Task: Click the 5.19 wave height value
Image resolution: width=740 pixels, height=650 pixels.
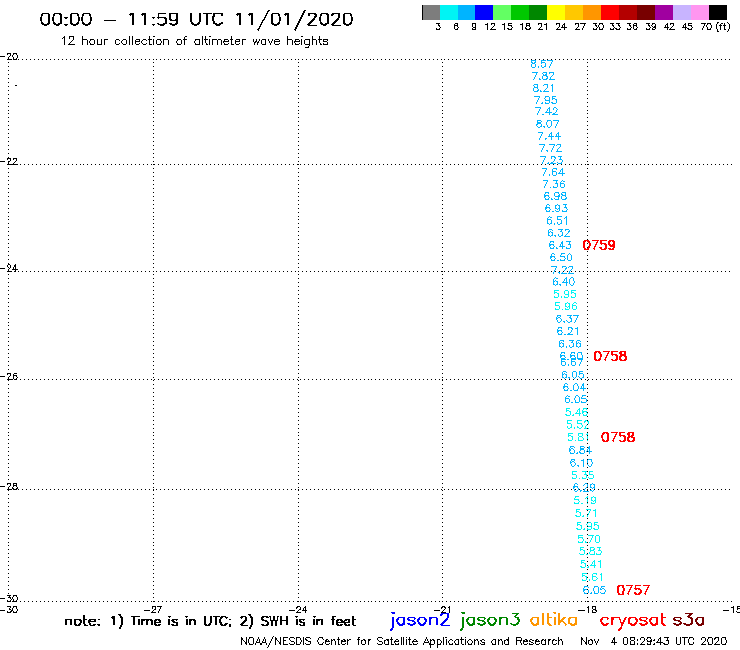Action: pos(585,500)
